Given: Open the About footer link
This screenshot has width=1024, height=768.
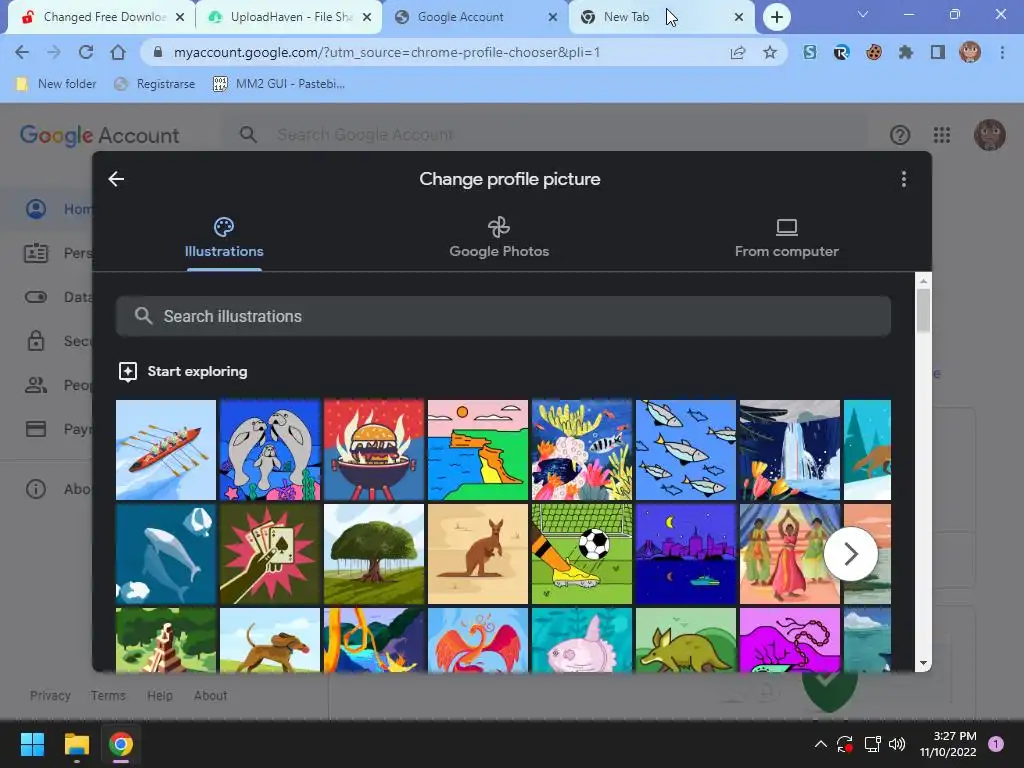Looking at the screenshot, I should (210, 696).
